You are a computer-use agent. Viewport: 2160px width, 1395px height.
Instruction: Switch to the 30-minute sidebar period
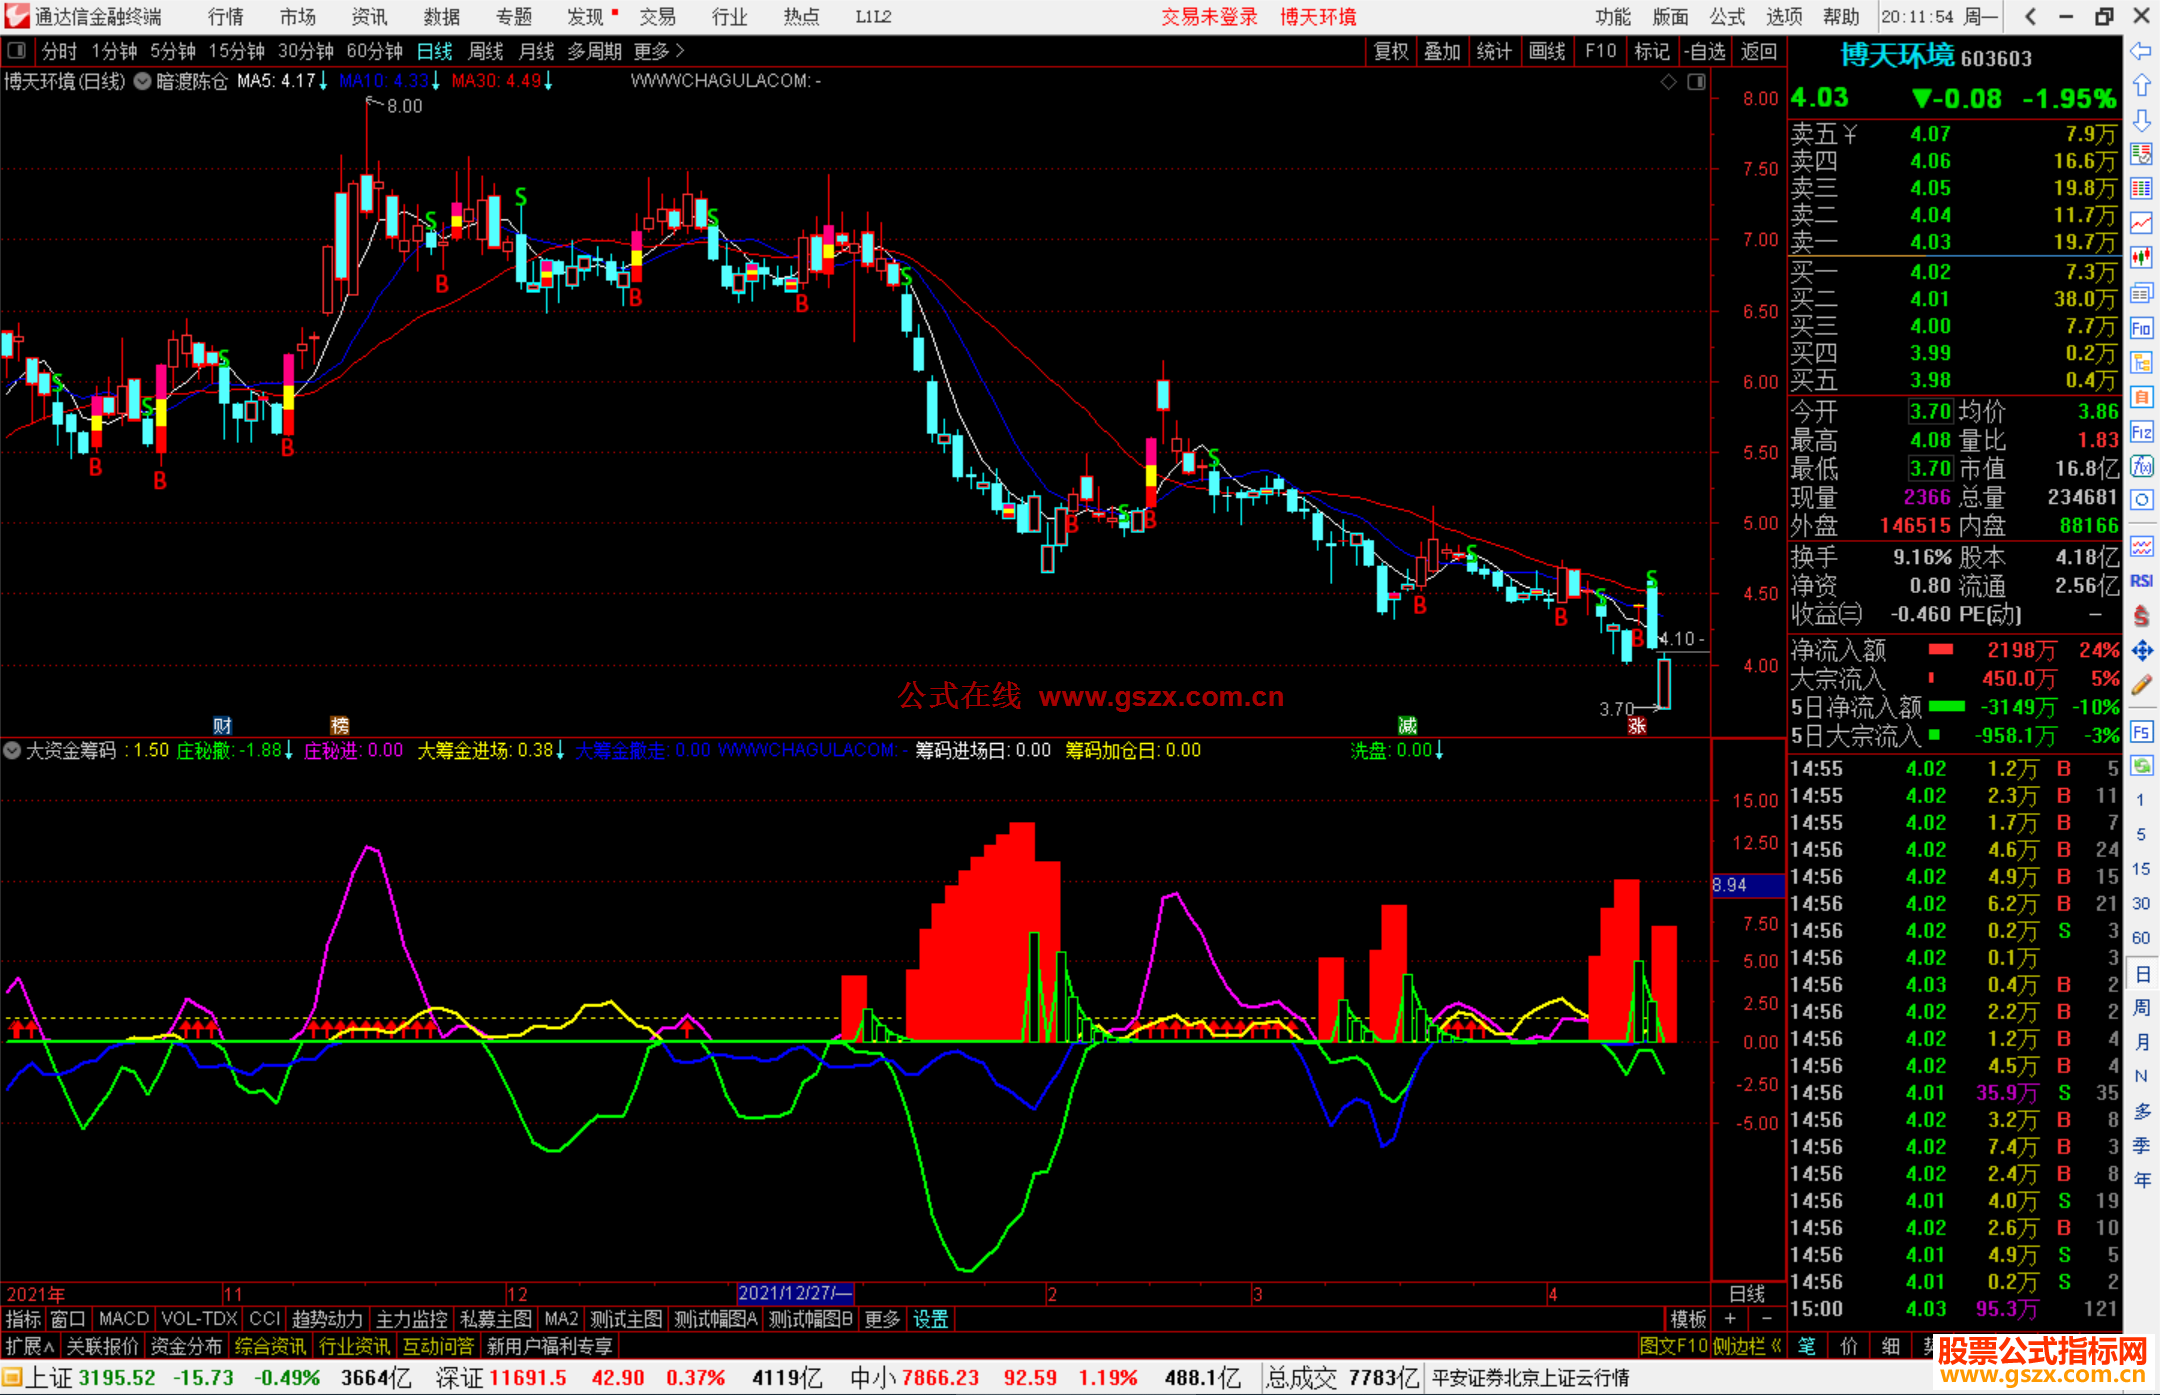[2141, 904]
